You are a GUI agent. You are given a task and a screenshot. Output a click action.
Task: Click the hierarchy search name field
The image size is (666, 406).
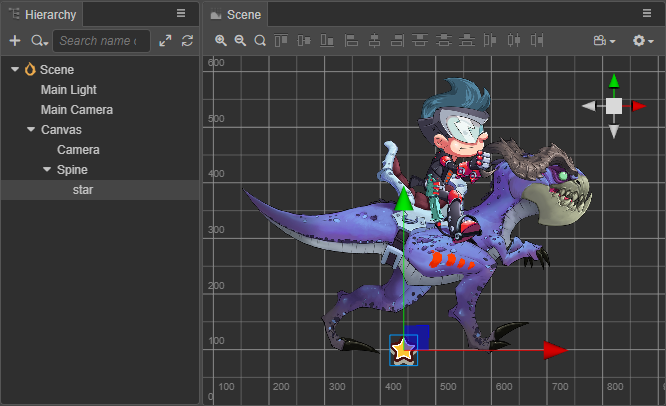pos(100,41)
